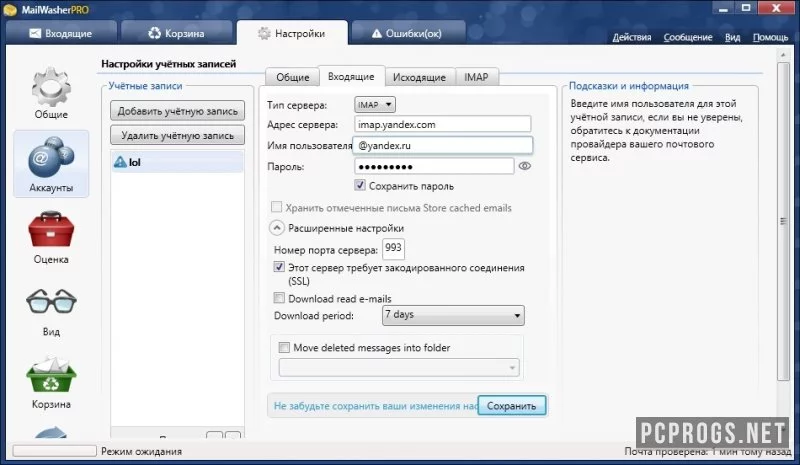Image resolution: width=800 pixels, height=465 pixels.
Task: Switch to the Исходящие account tab
Action: point(419,77)
